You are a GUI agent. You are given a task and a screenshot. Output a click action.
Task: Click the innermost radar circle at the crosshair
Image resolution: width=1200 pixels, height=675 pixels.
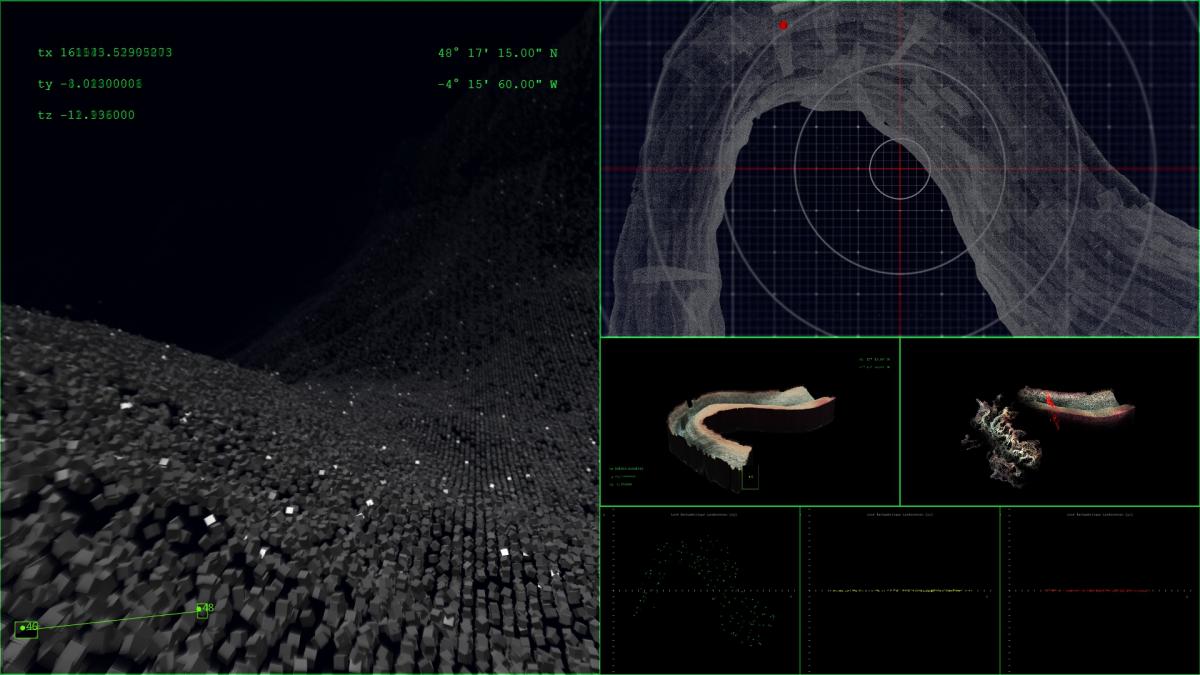899,169
